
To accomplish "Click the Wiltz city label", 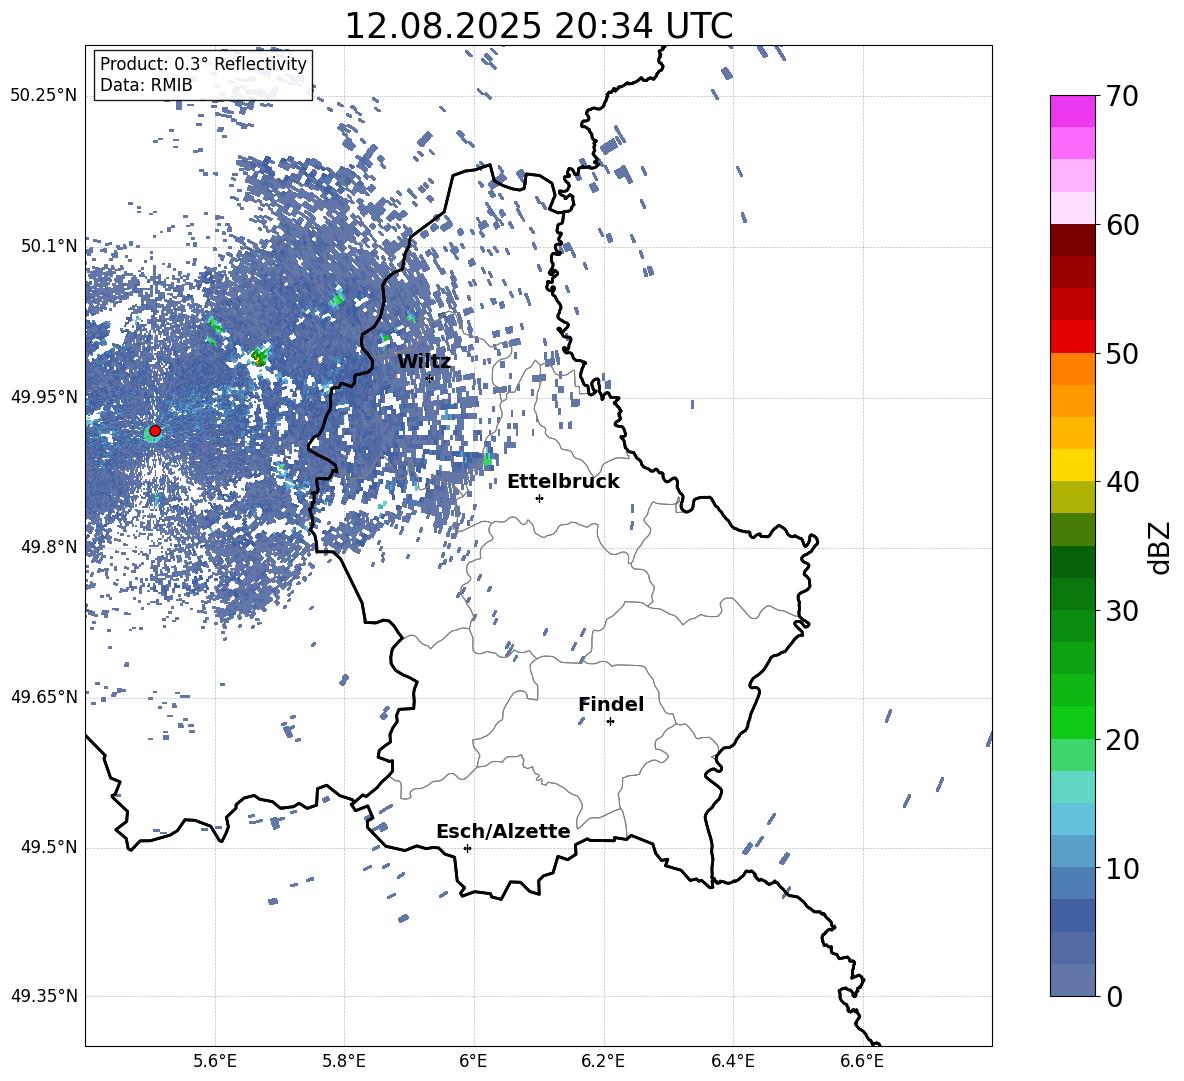I will pyautogui.click(x=424, y=361).
